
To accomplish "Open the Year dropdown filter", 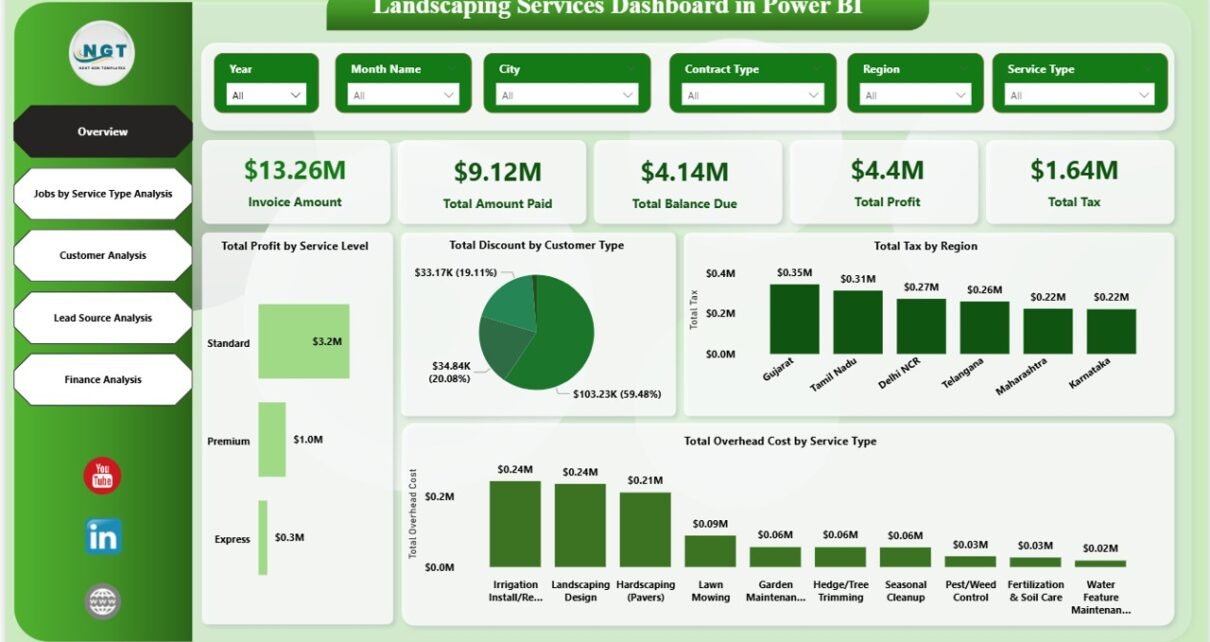I will pos(267,95).
